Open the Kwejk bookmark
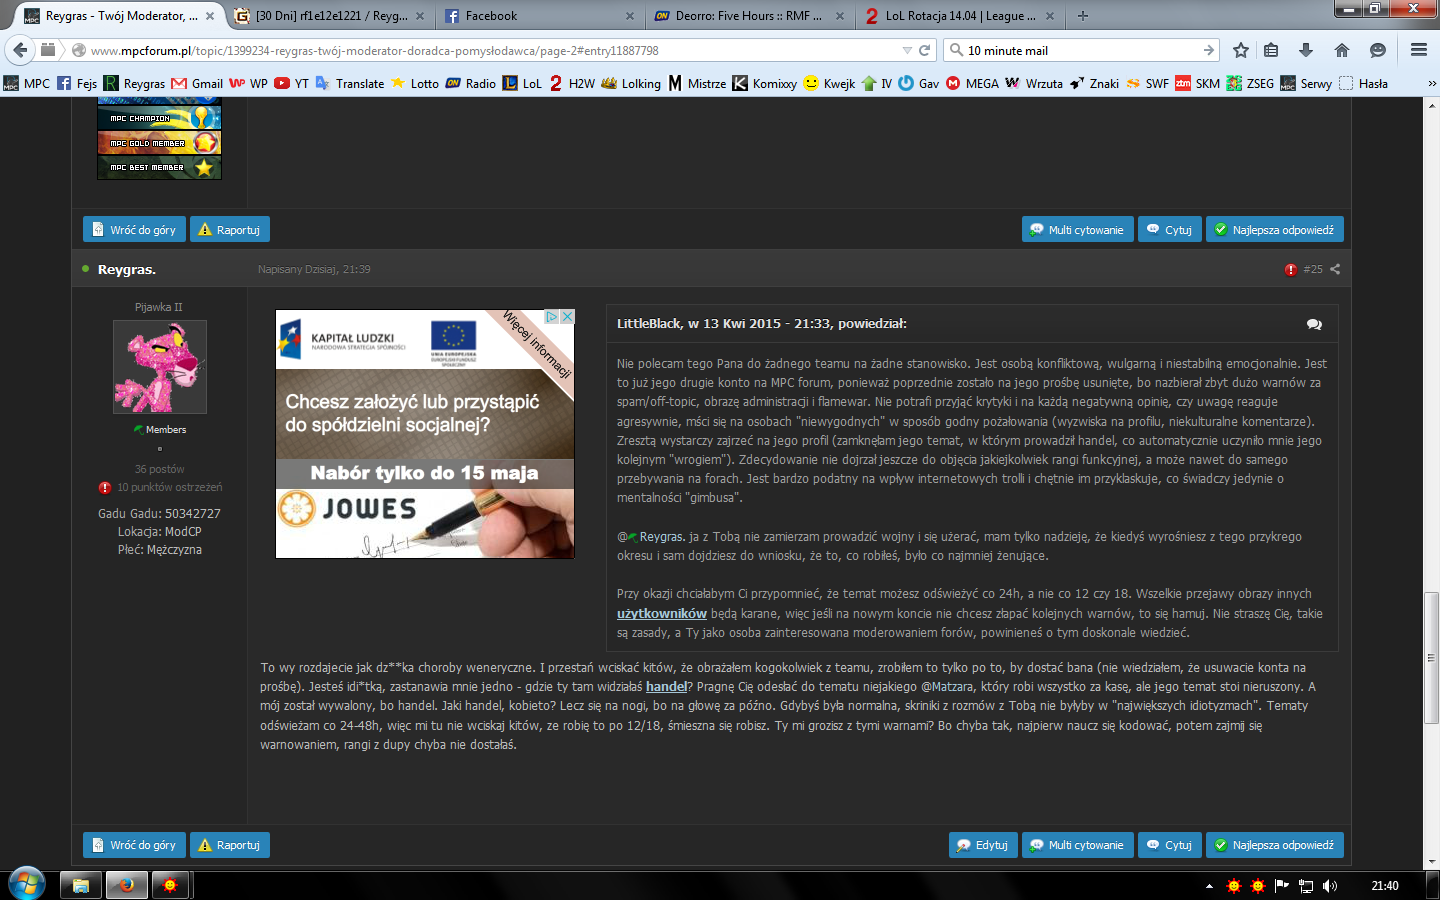 830,84
